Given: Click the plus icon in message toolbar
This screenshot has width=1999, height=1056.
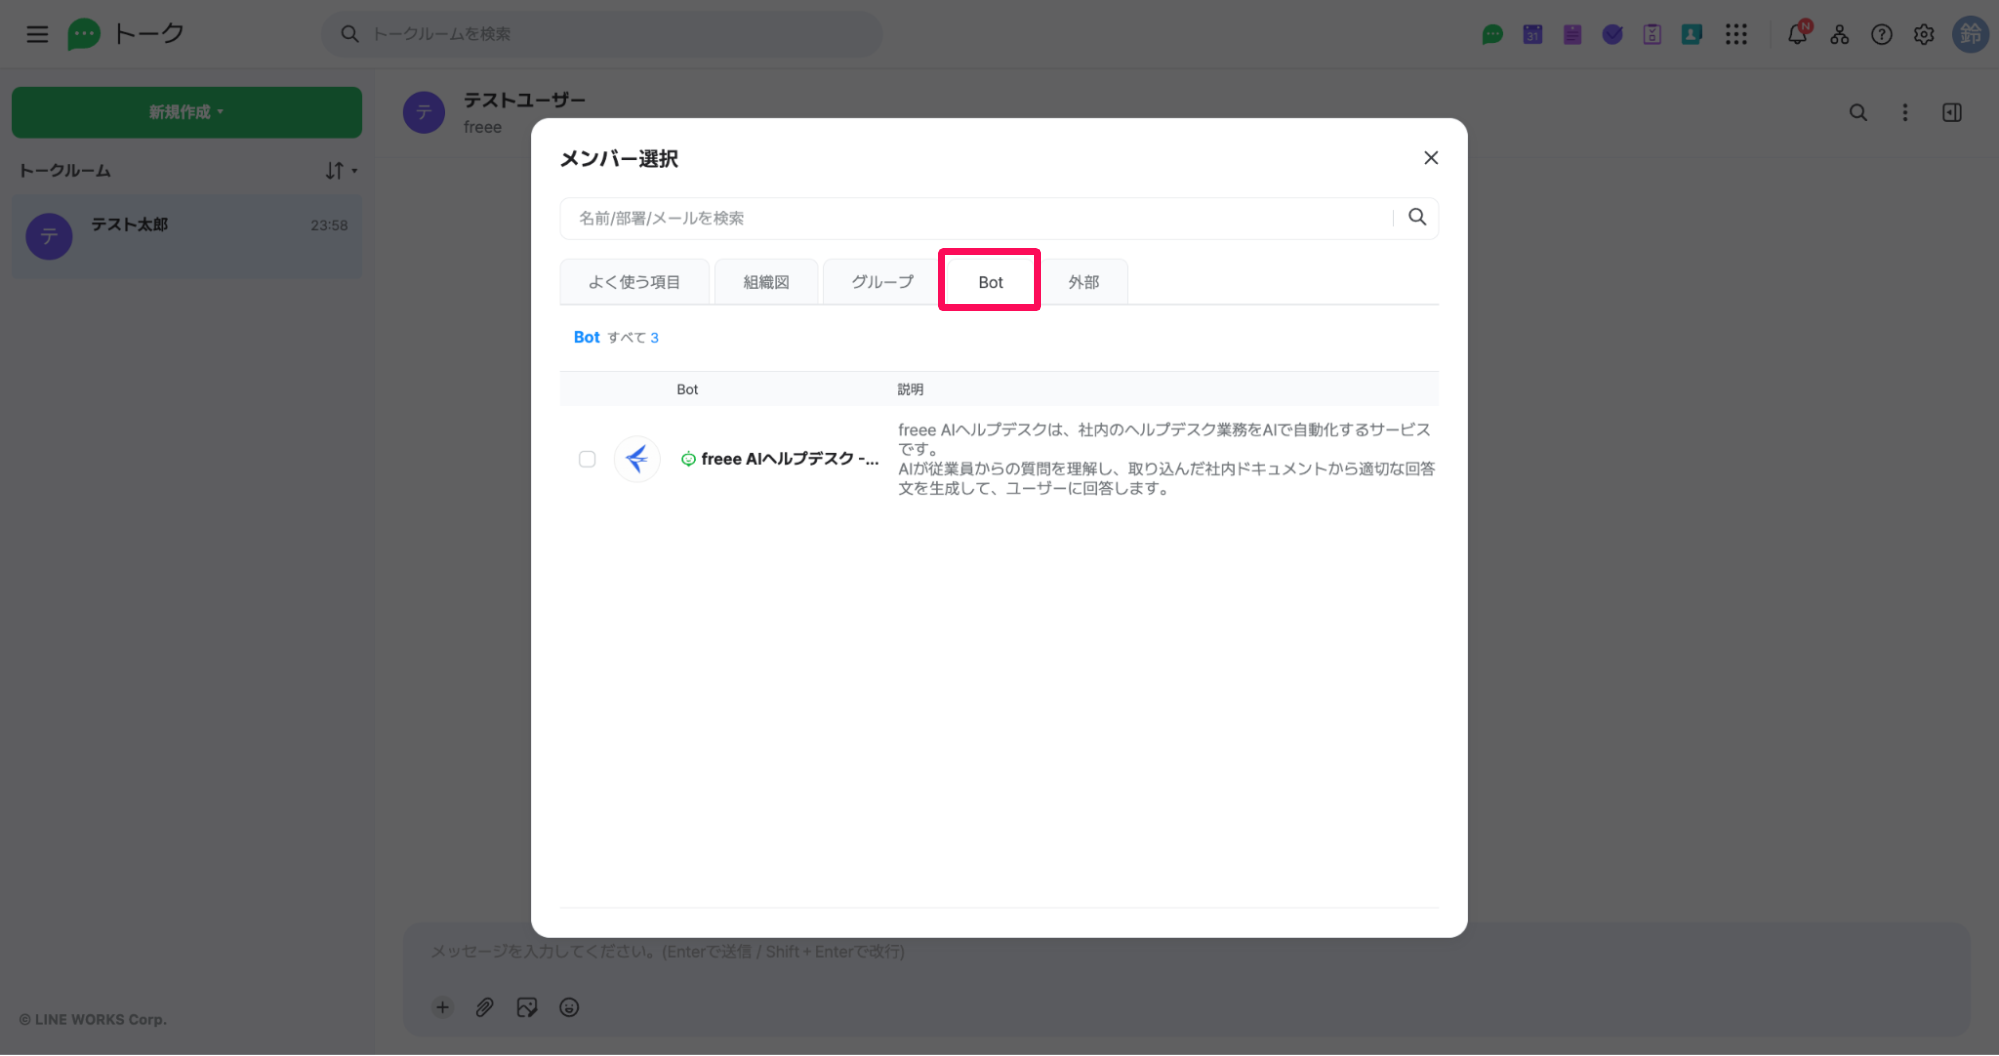Looking at the screenshot, I should 443,1007.
